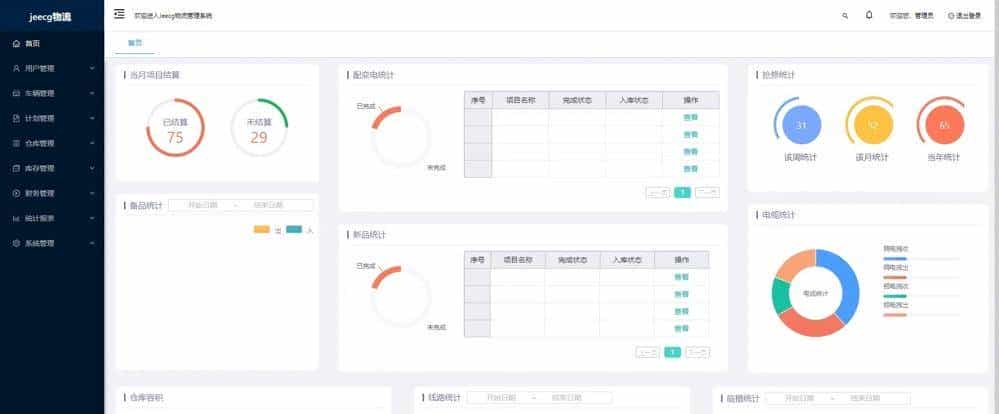This screenshot has width=999, height=414.
Task: Go to previous page in 新品统计 pager
Action: coord(647,352)
